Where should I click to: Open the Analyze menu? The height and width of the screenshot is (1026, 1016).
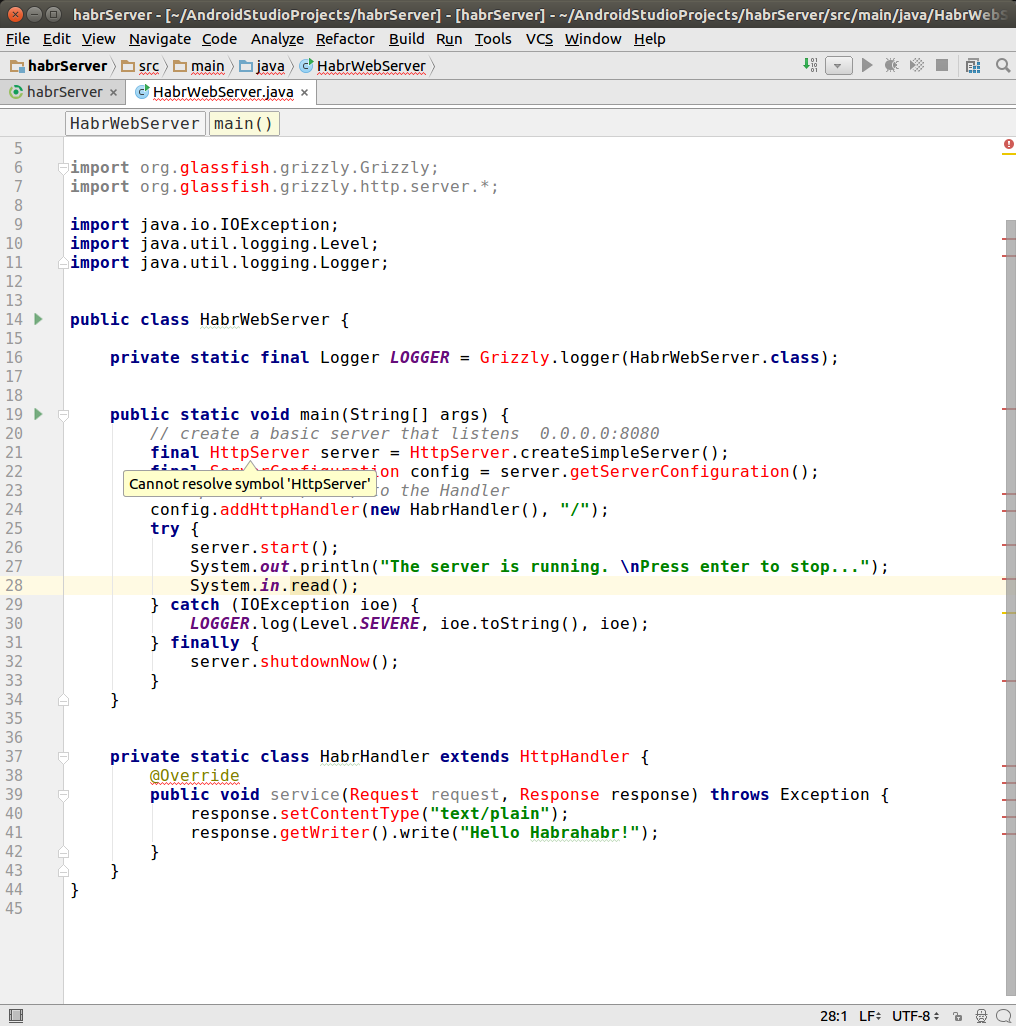(277, 39)
